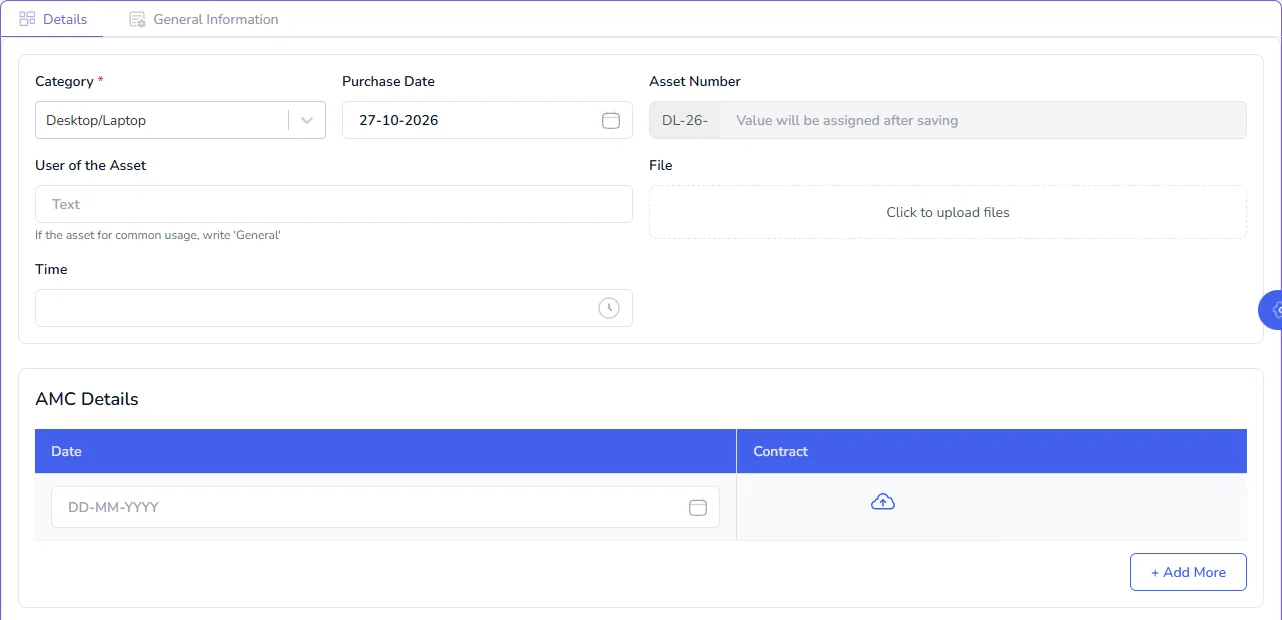Click the Purchase Date field 27-10-2026
The width and height of the screenshot is (1282, 620).
tap(487, 120)
